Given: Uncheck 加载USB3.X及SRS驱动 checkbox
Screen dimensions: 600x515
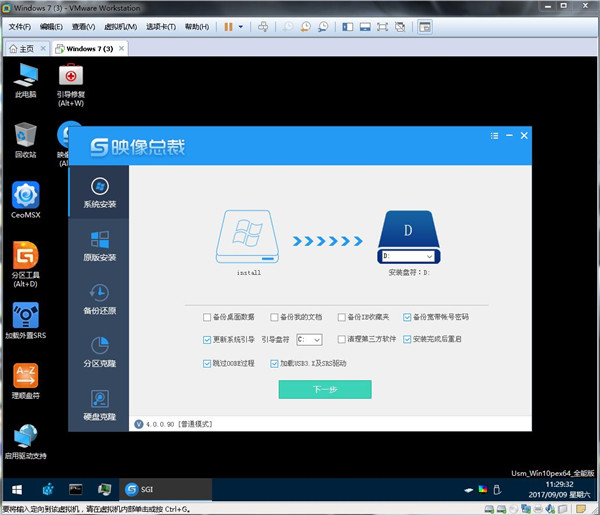Looking at the screenshot, I should (274, 363).
